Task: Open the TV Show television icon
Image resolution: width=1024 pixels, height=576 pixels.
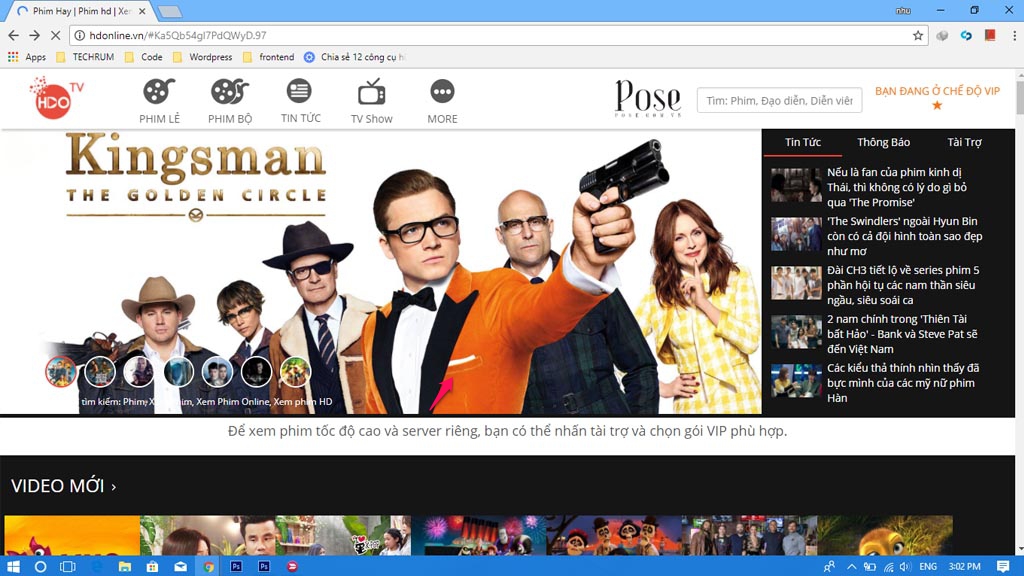Action: click(x=371, y=91)
